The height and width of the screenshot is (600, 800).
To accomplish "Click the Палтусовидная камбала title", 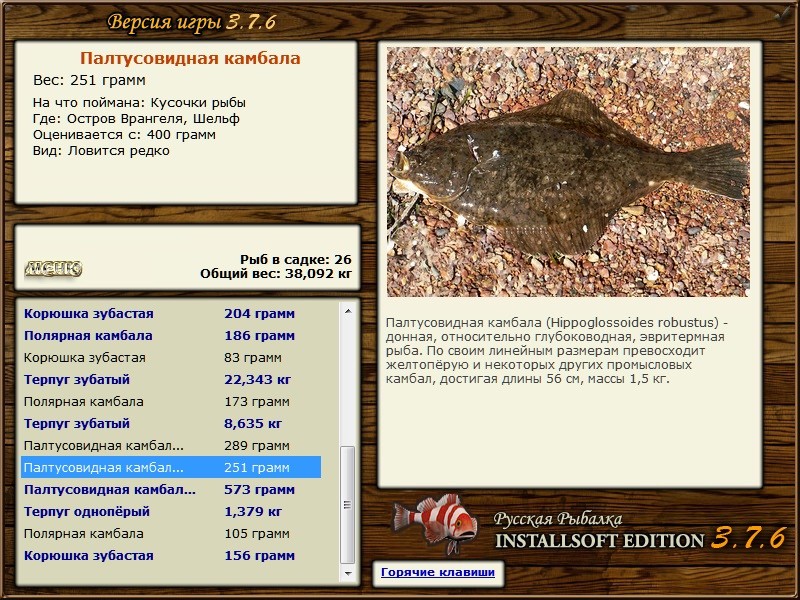I will click(190, 58).
